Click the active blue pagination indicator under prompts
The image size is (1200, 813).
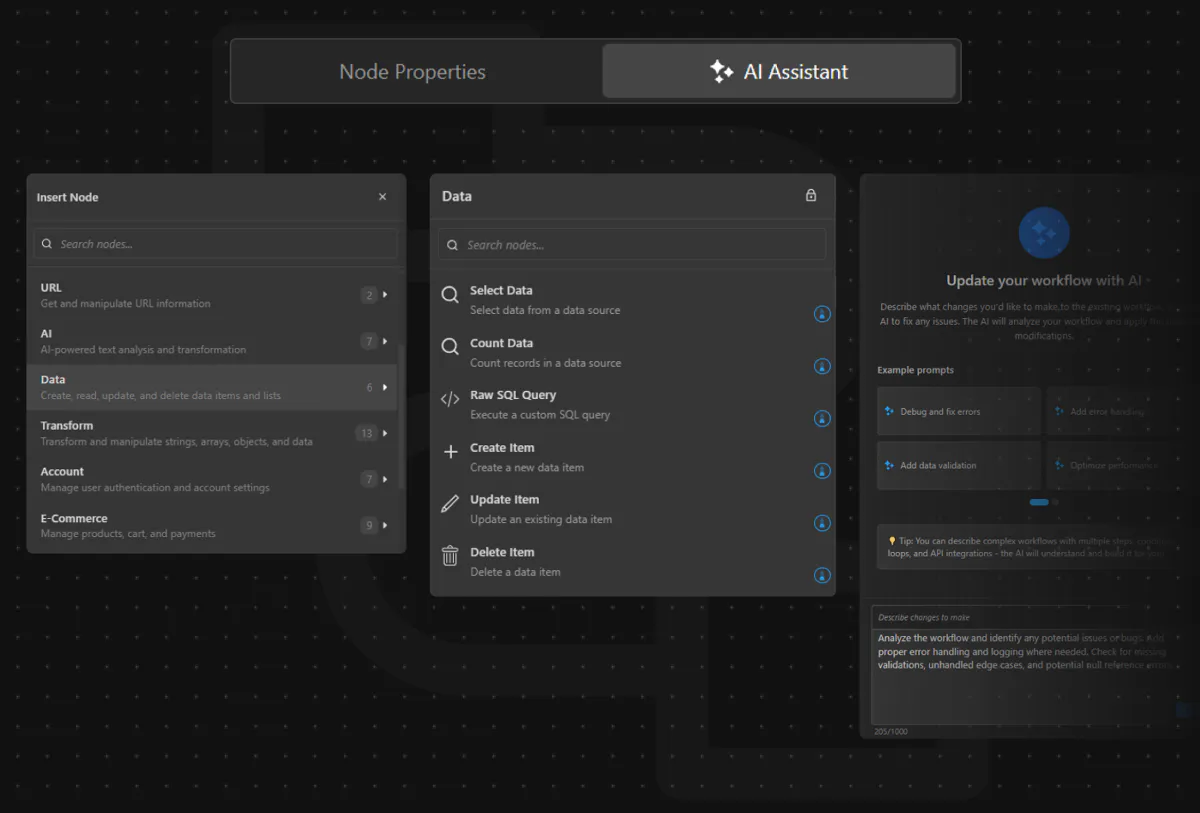pyautogui.click(x=1039, y=502)
